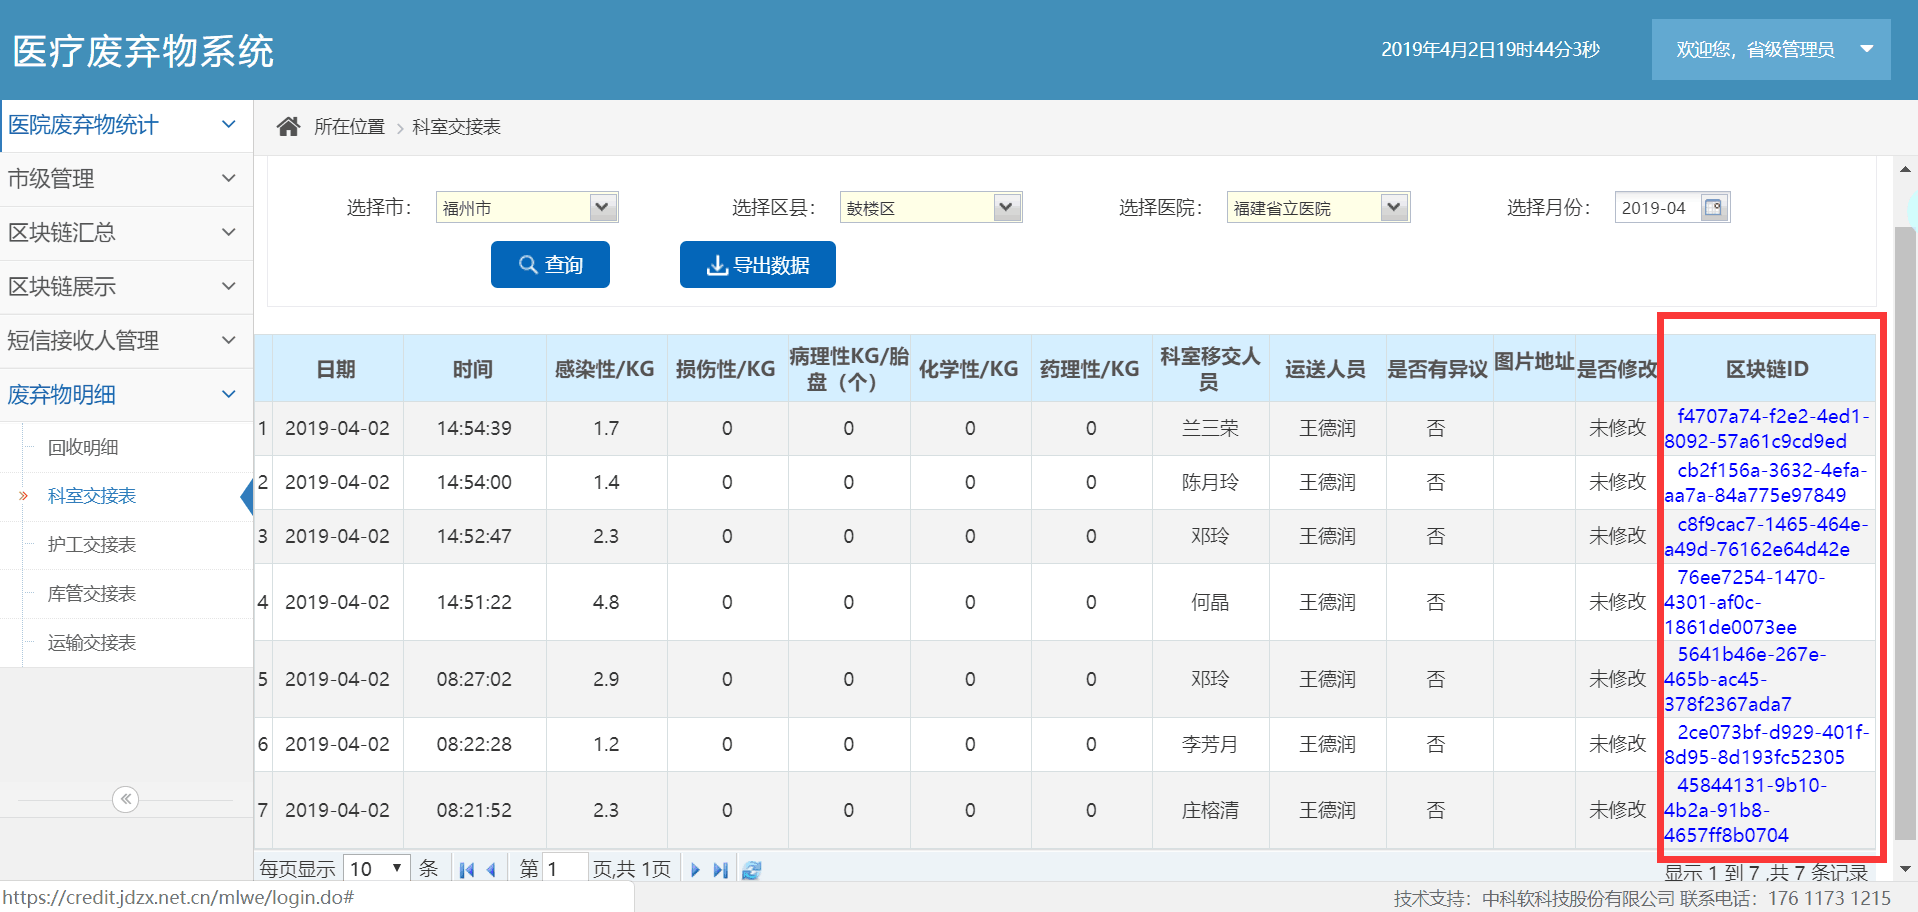
Task: Click name cell 何晶
Action: (x=1210, y=603)
